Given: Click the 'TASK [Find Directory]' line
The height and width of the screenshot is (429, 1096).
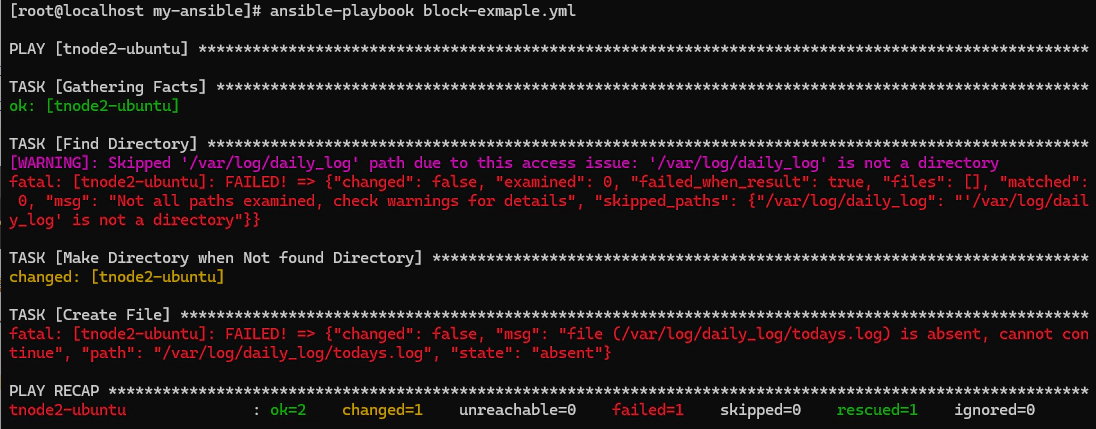Looking at the screenshot, I should click(548, 145).
